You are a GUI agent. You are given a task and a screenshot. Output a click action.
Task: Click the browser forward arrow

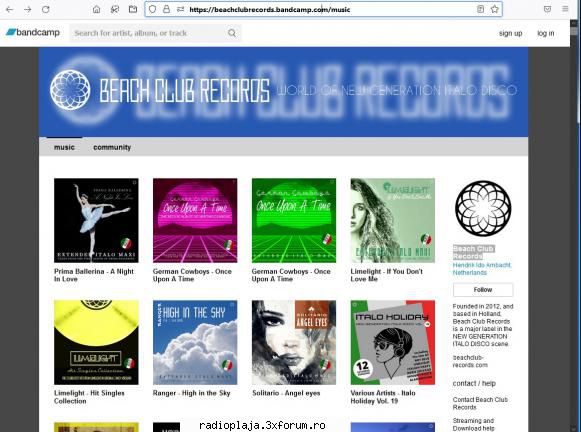coord(27,10)
